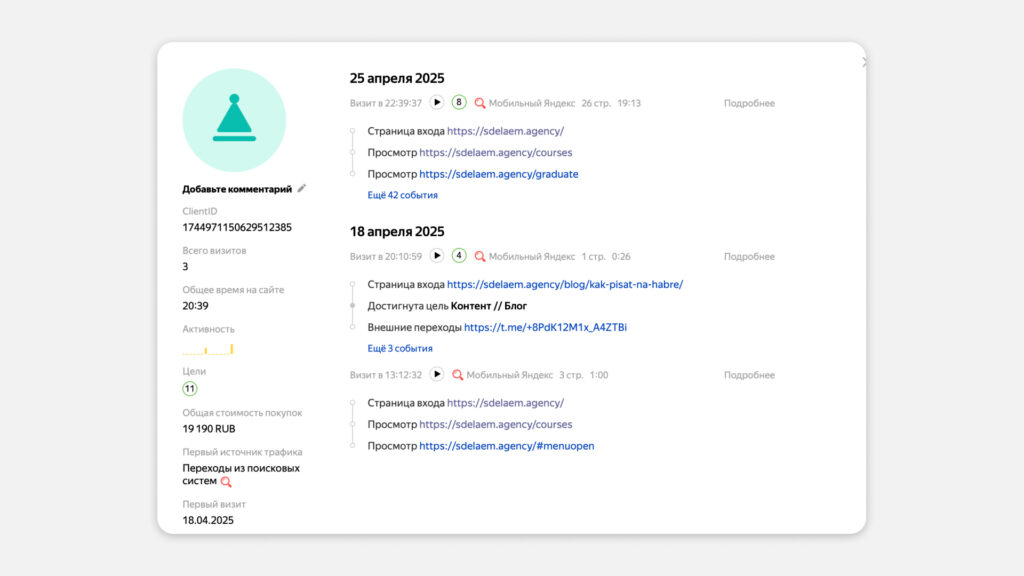The height and width of the screenshot is (576, 1024).
Task: Open the sdelaem.agency/graduate link
Action: click(499, 174)
